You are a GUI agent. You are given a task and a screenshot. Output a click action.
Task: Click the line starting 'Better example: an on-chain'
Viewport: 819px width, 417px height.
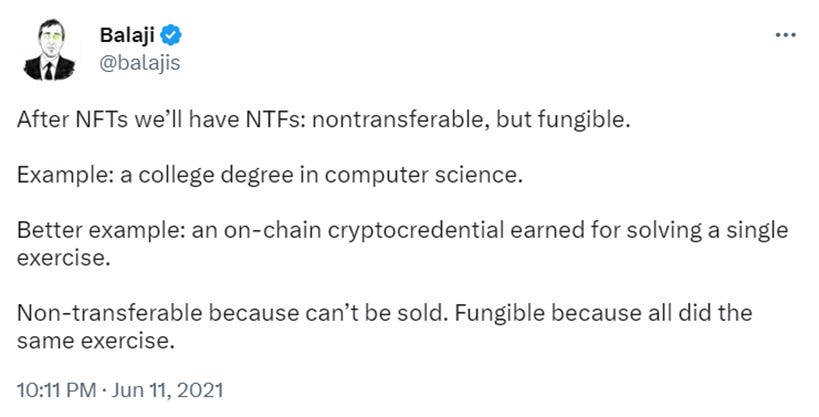(402, 230)
